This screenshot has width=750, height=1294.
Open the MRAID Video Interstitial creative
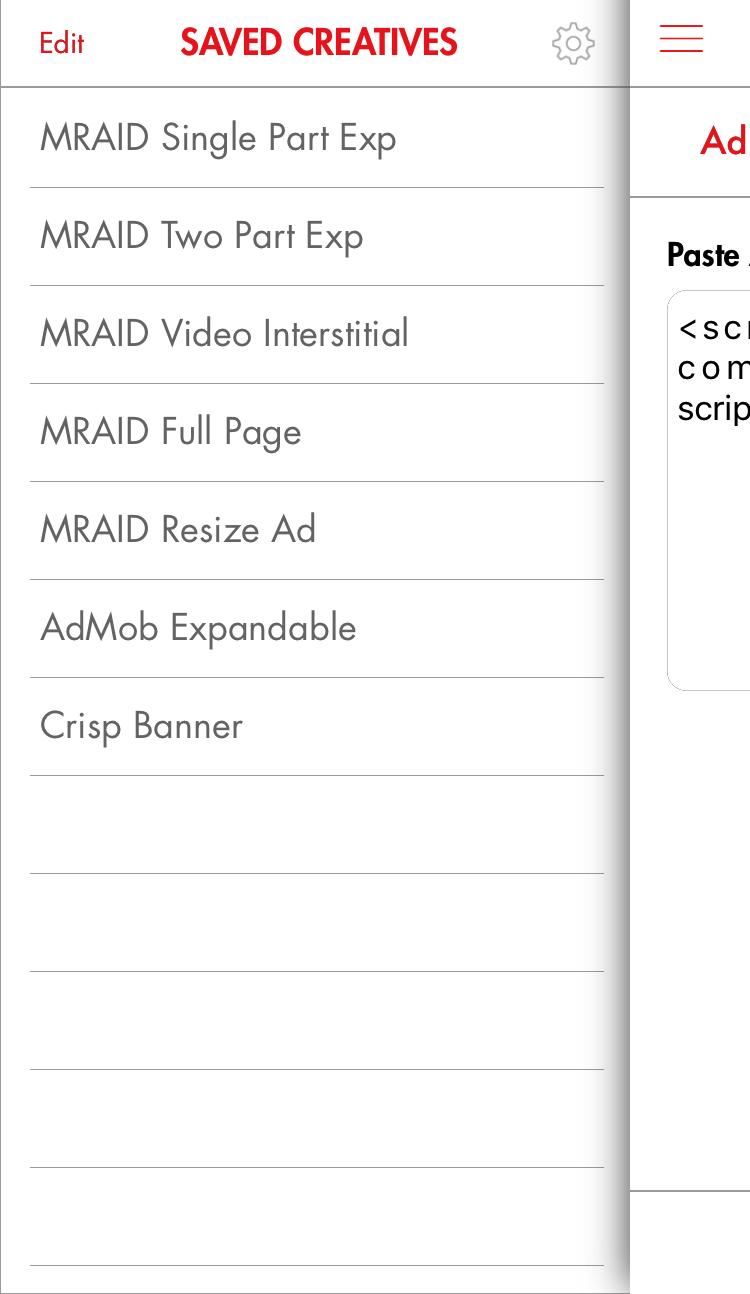coord(224,333)
